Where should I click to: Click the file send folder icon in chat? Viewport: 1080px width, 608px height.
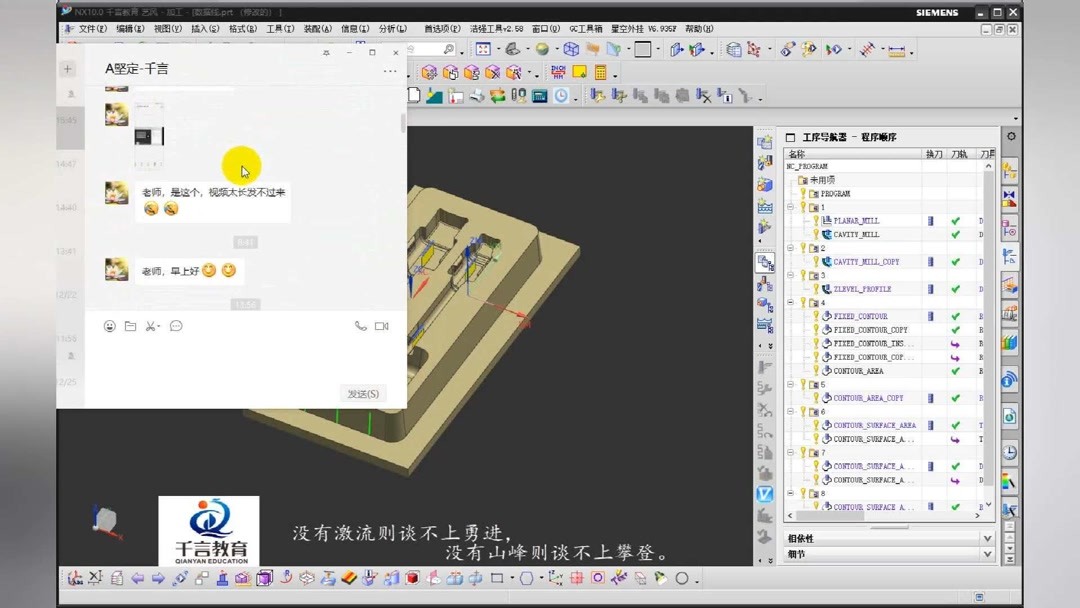point(131,325)
